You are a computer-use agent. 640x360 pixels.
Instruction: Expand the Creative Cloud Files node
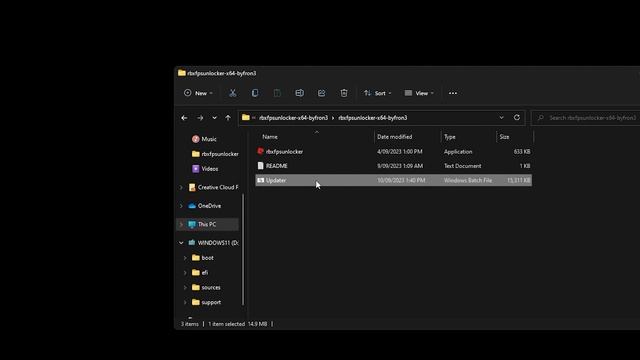coord(181,187)
